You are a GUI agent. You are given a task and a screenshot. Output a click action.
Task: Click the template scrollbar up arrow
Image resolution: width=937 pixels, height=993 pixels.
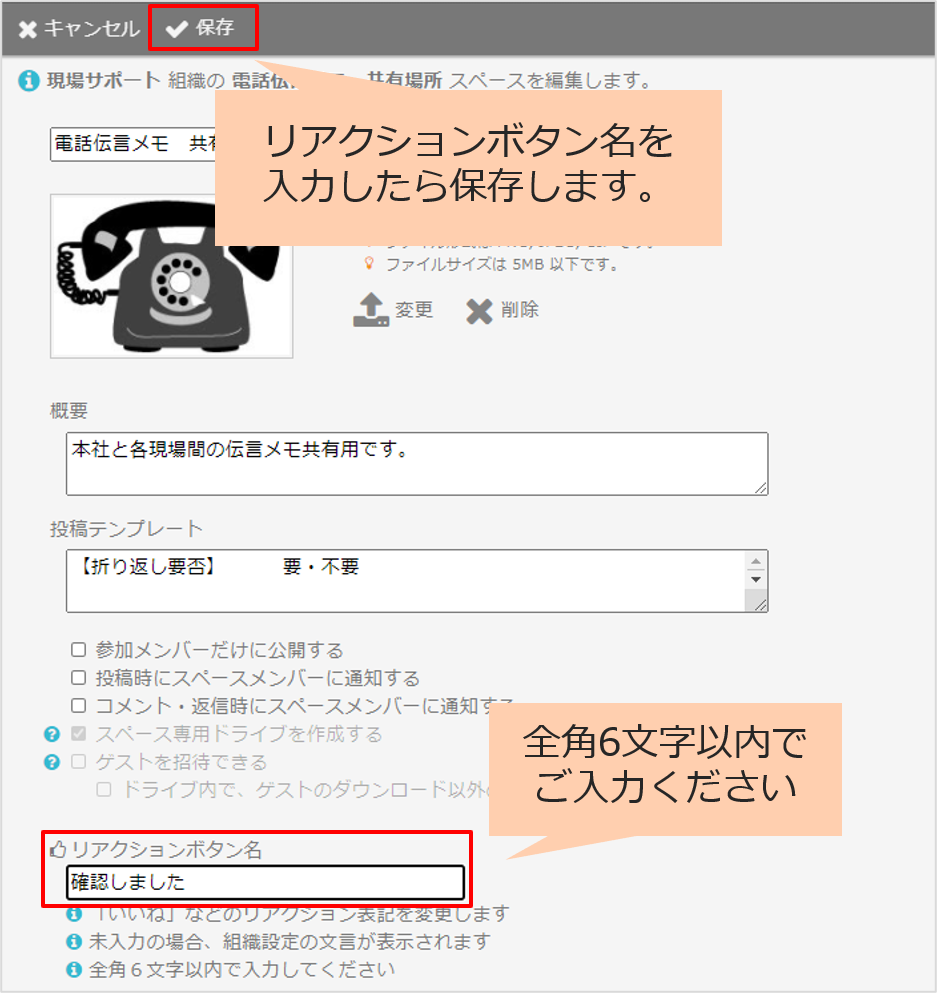coord(756,562)
